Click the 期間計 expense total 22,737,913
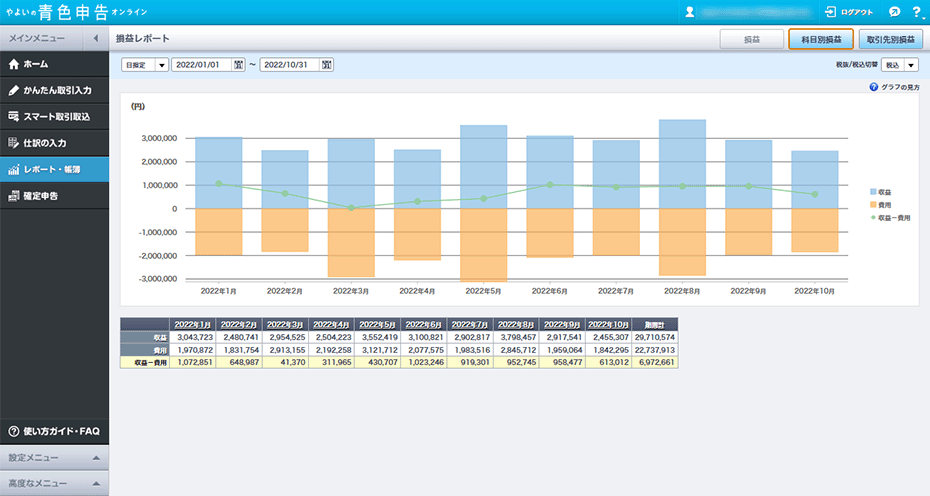 (655, 350)
